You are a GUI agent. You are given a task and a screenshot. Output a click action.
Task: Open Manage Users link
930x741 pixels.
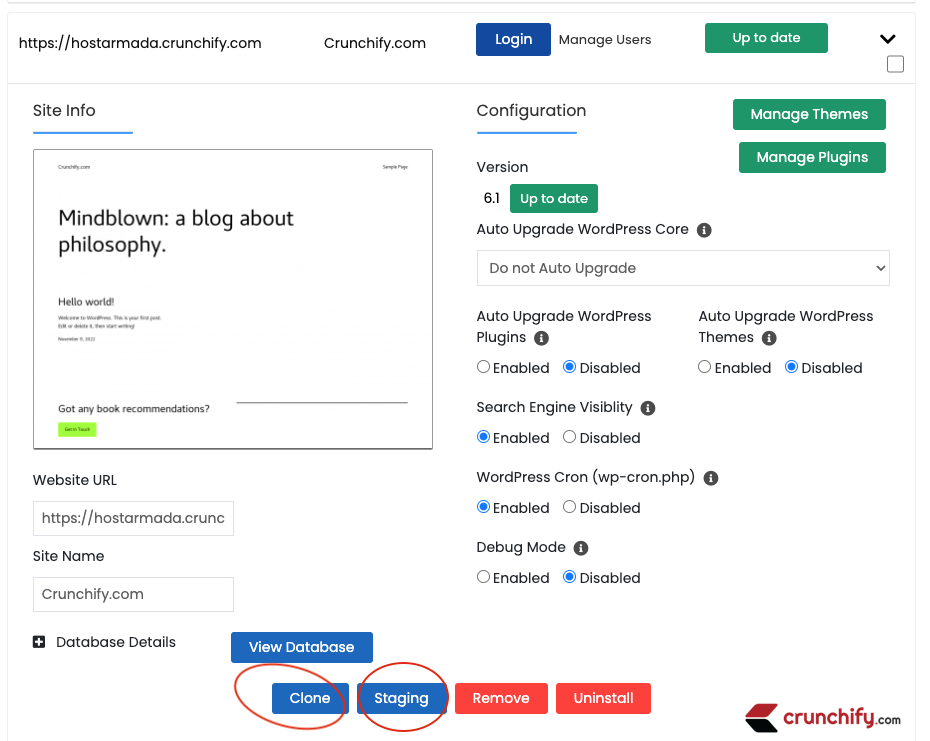pos(604,40)
